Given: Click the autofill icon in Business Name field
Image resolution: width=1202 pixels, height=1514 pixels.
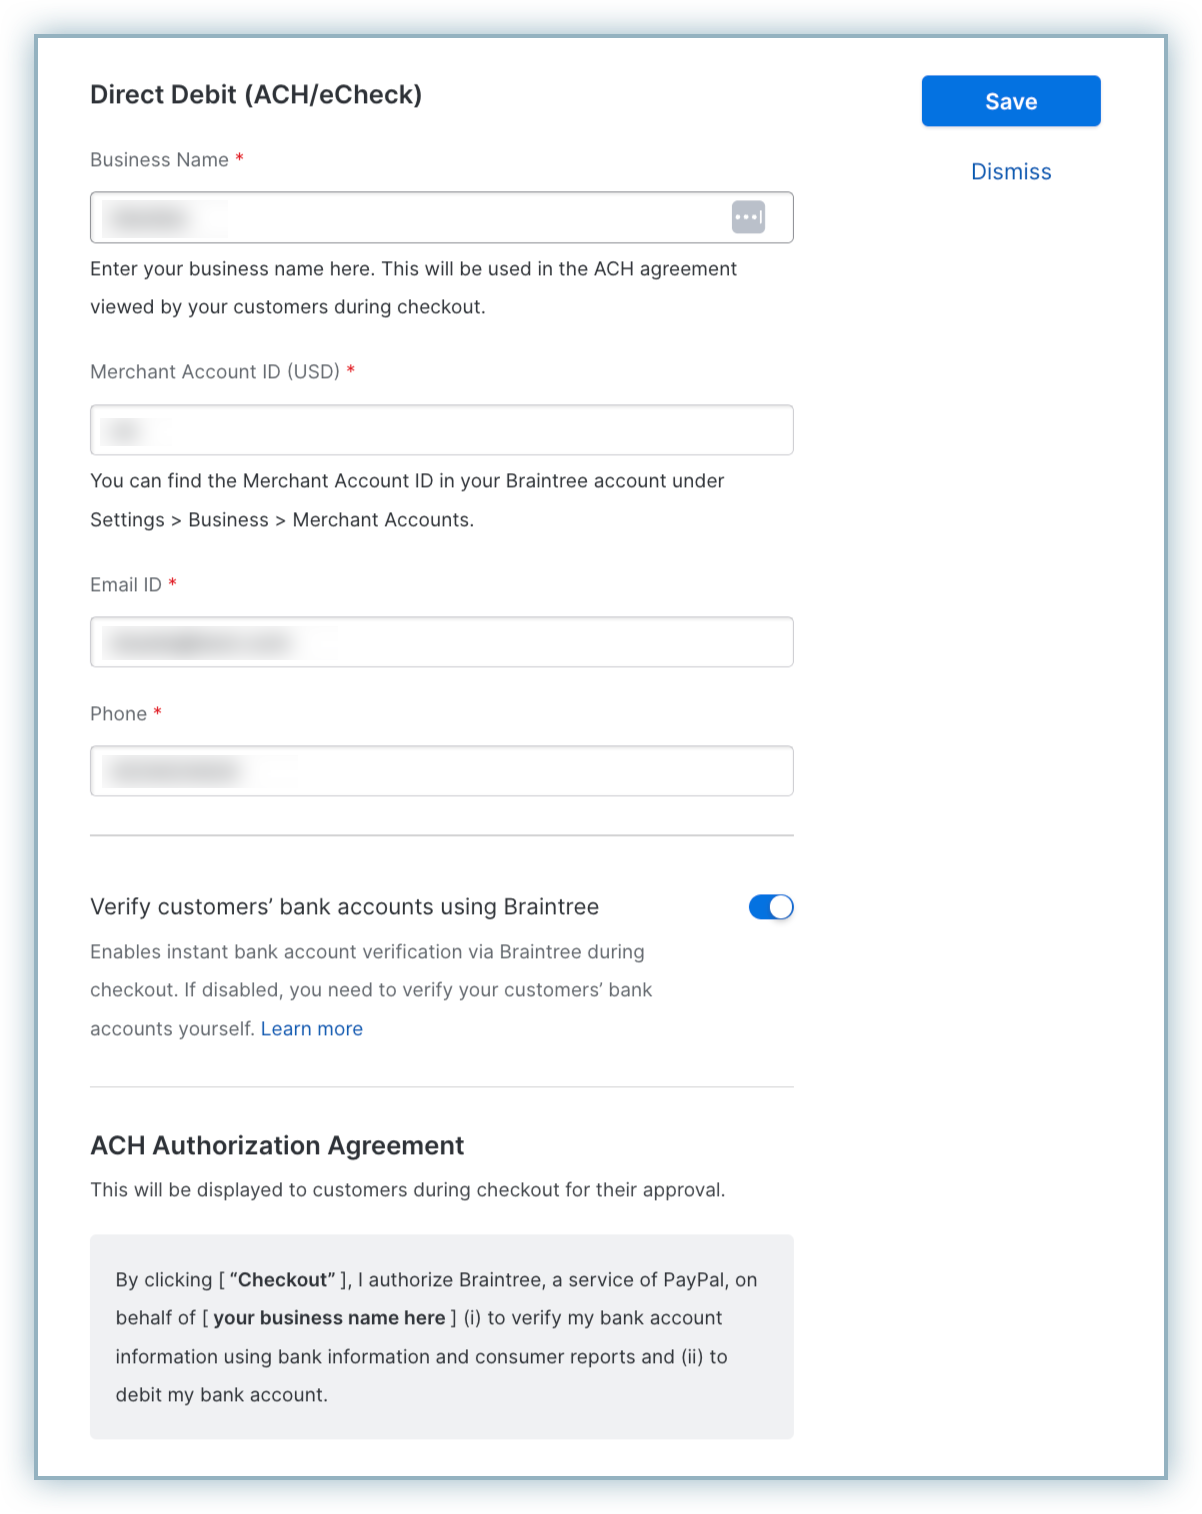Looking at the screenshot, I should (748, 217).
